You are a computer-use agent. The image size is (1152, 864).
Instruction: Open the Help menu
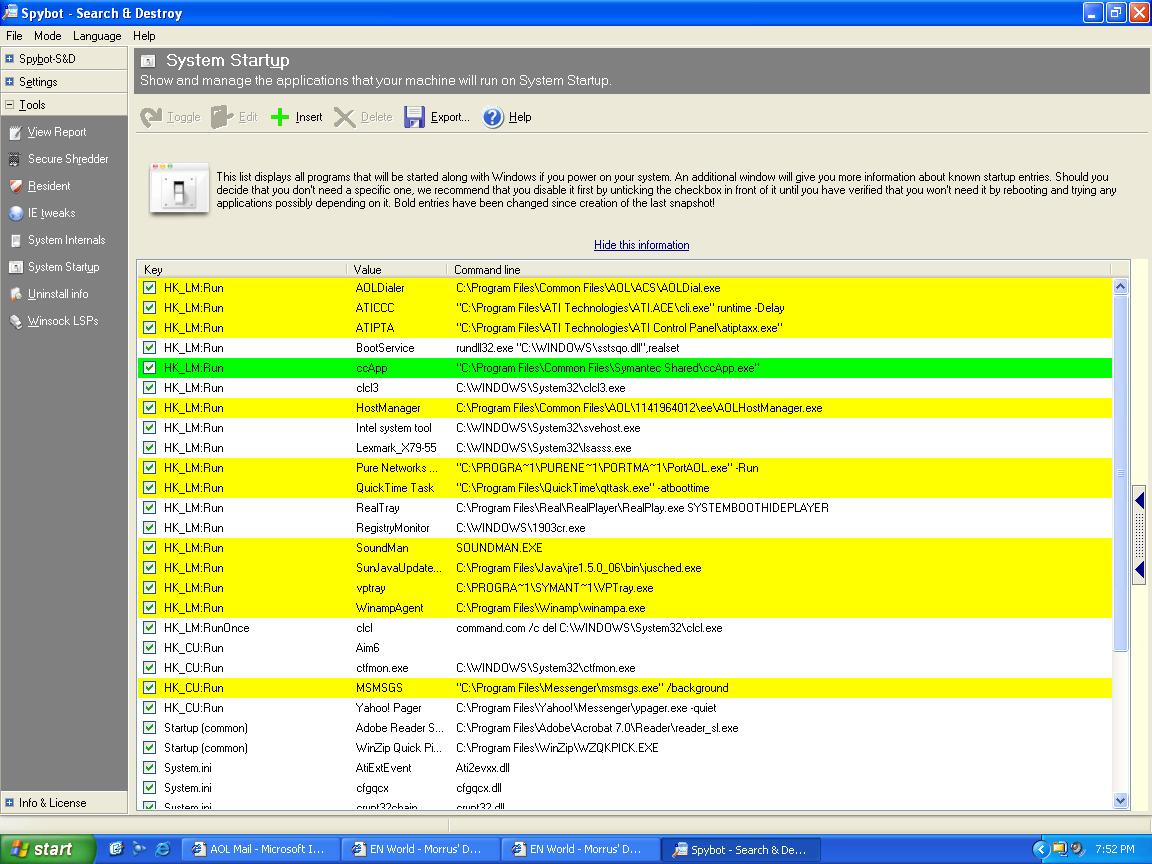(144, 35)
